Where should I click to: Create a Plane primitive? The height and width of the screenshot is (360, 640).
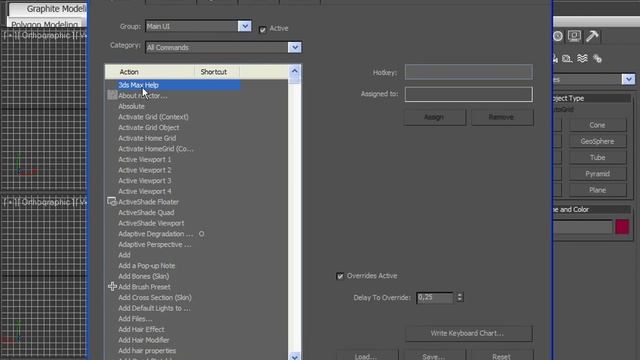click(598, 190)
